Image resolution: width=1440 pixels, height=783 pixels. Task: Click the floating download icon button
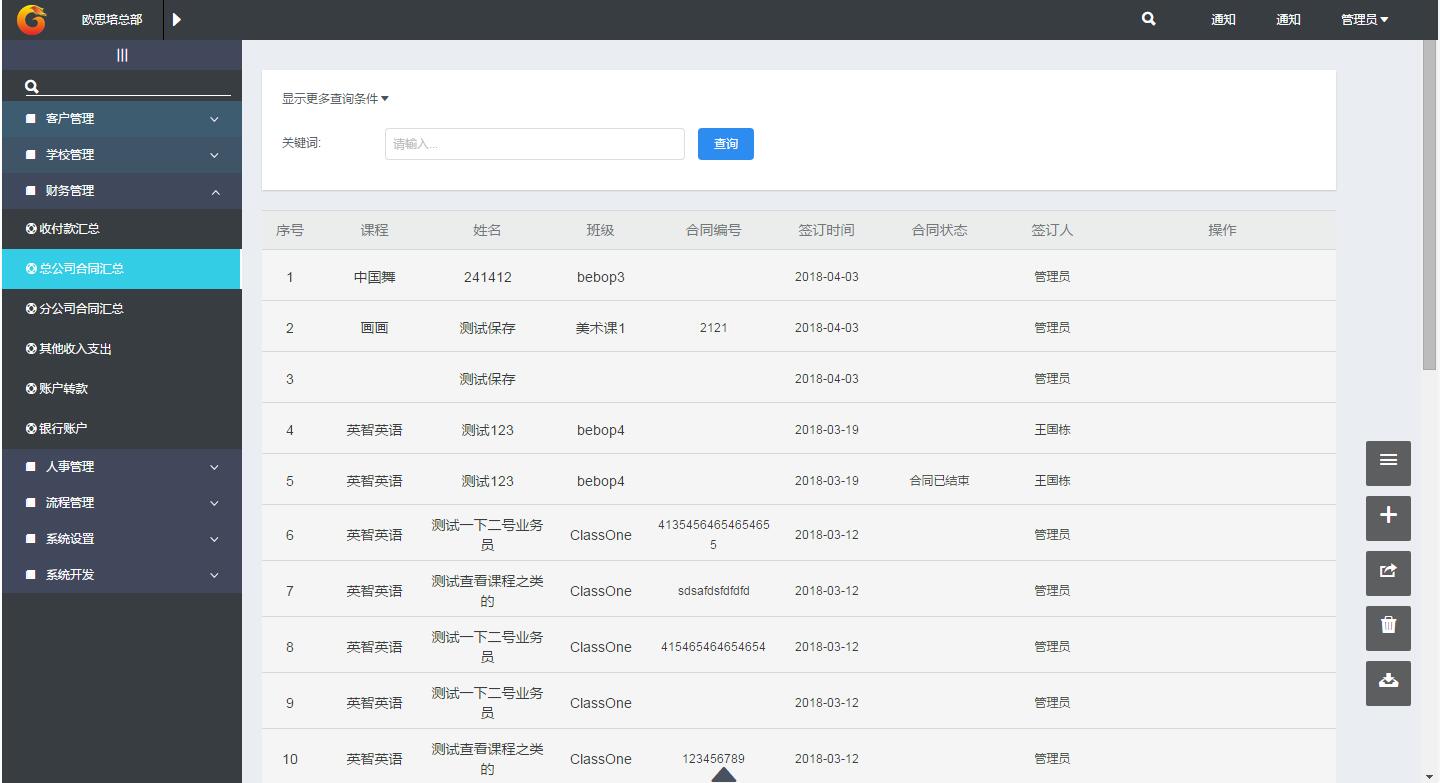point(1388,681)
